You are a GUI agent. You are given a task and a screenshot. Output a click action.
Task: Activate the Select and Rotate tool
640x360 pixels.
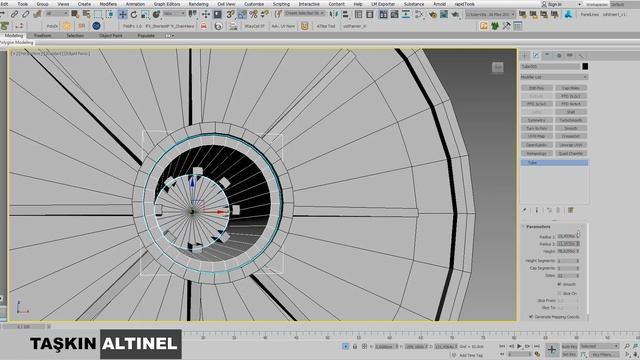(134, 15)
